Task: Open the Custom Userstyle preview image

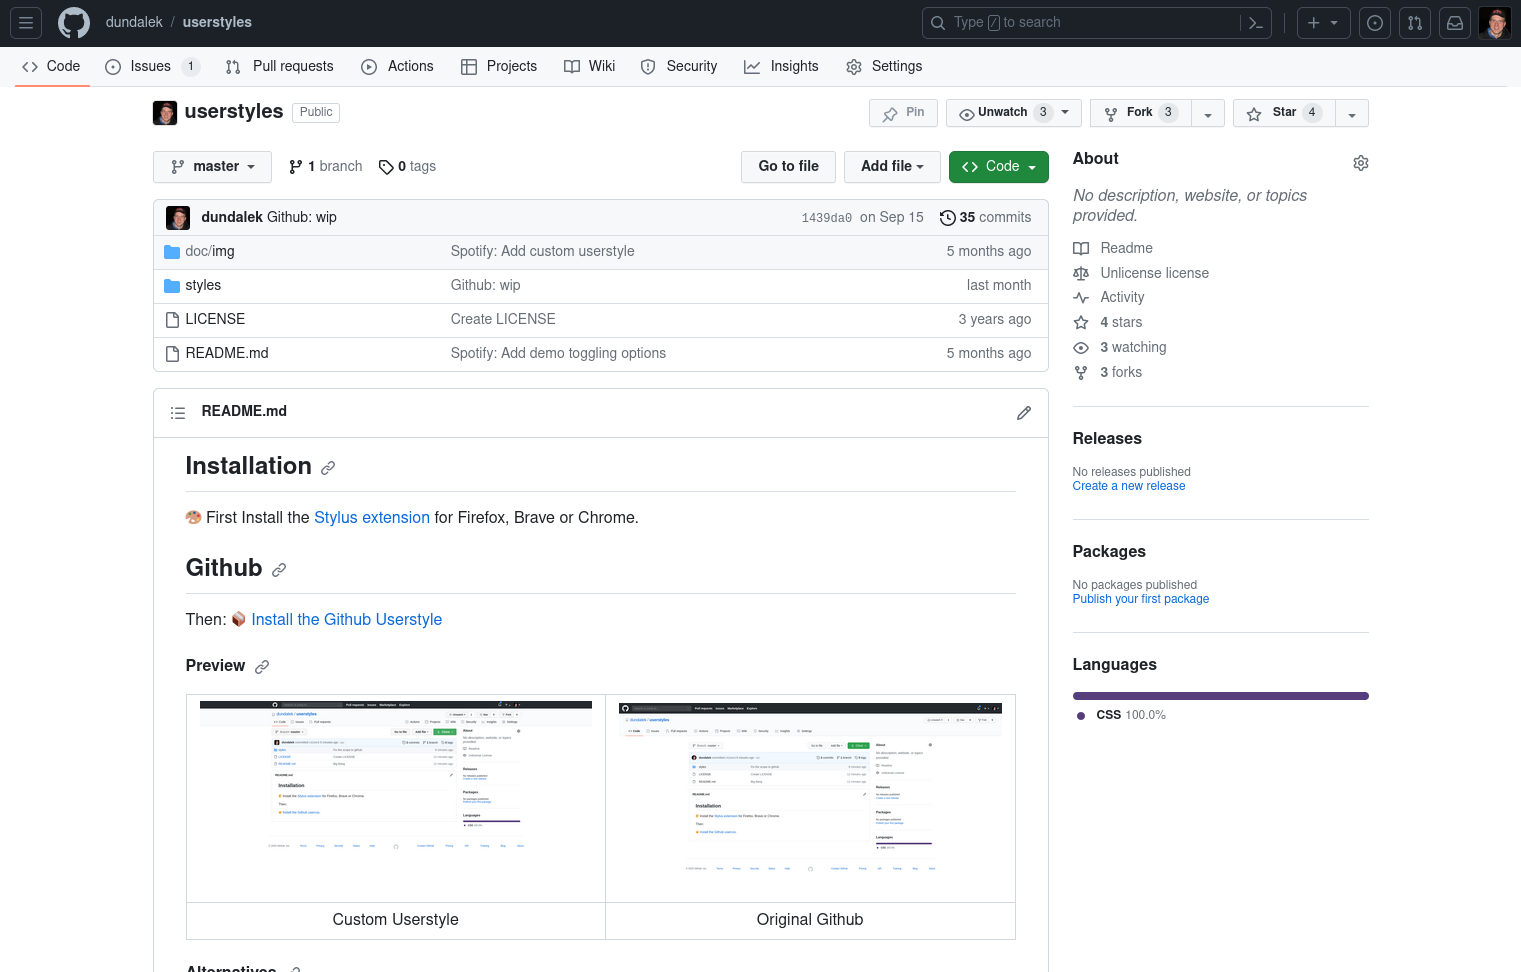Action: click(396, 799)
